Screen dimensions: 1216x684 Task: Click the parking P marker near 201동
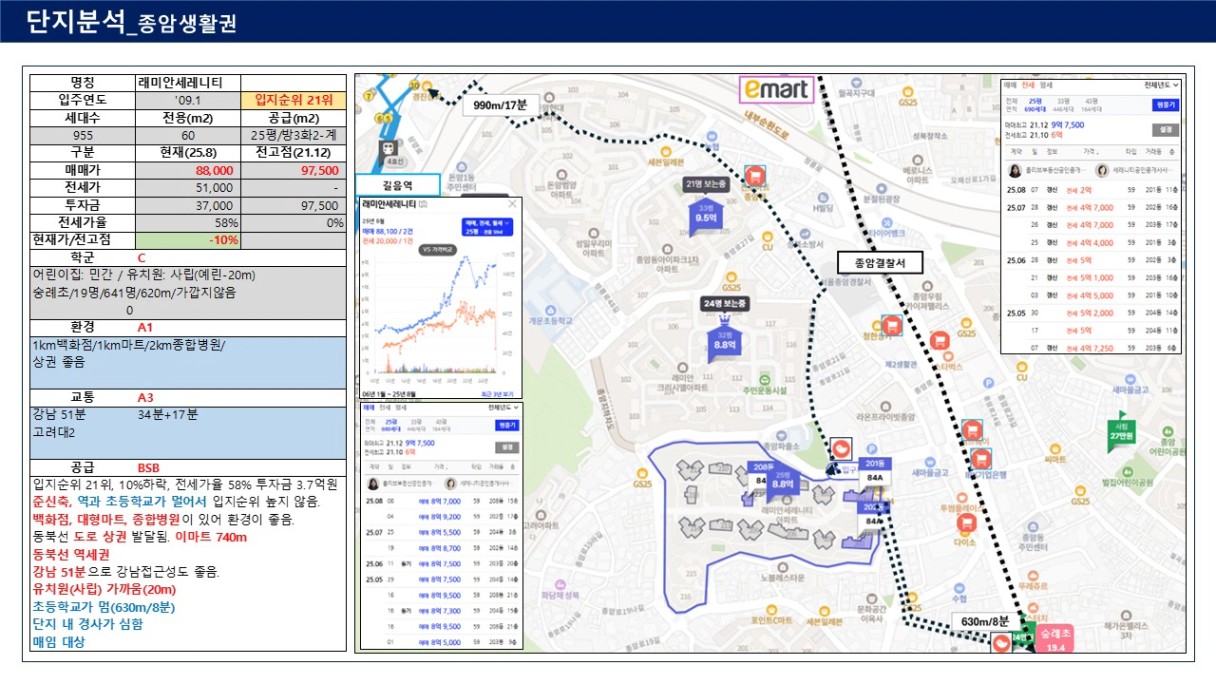(872, 450)
